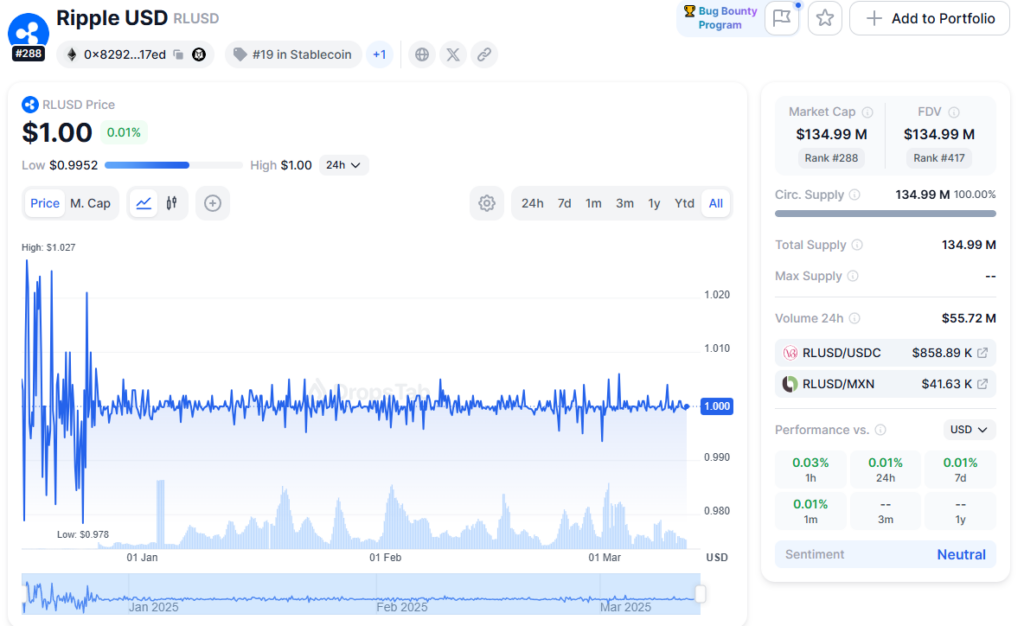Click the Ripple USD logo icon

point(28,33)
